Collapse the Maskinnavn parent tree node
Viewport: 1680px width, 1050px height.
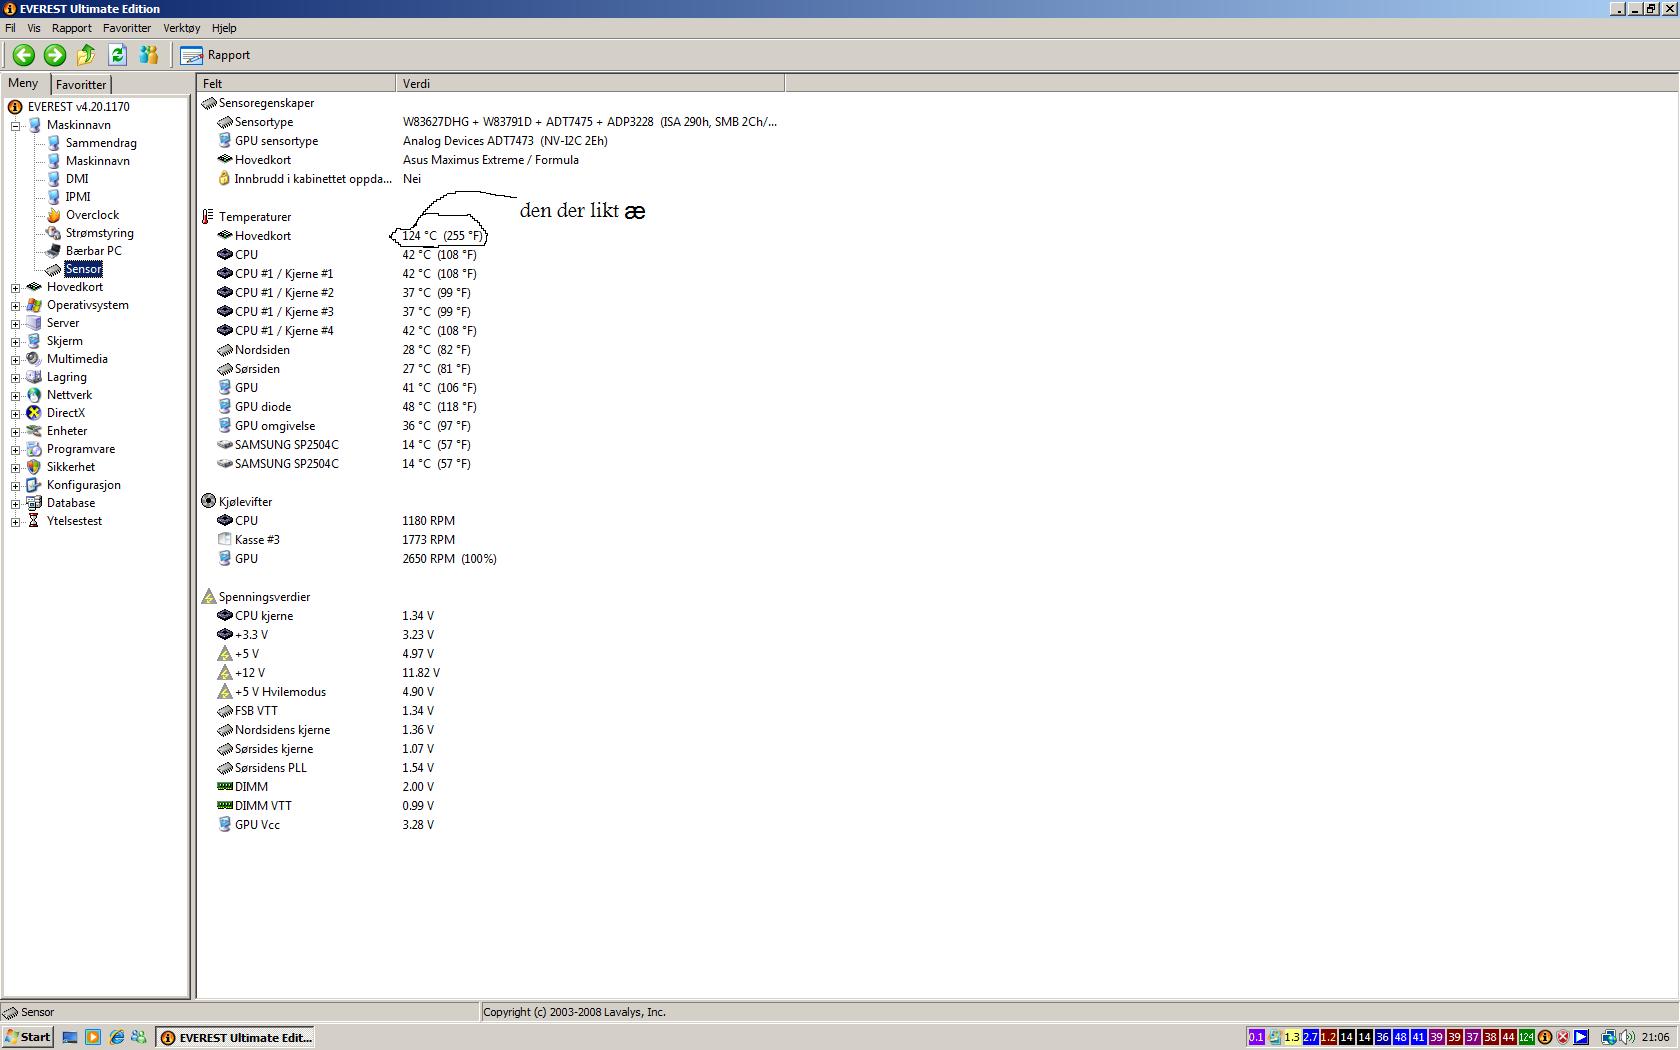tap(16, 125)
